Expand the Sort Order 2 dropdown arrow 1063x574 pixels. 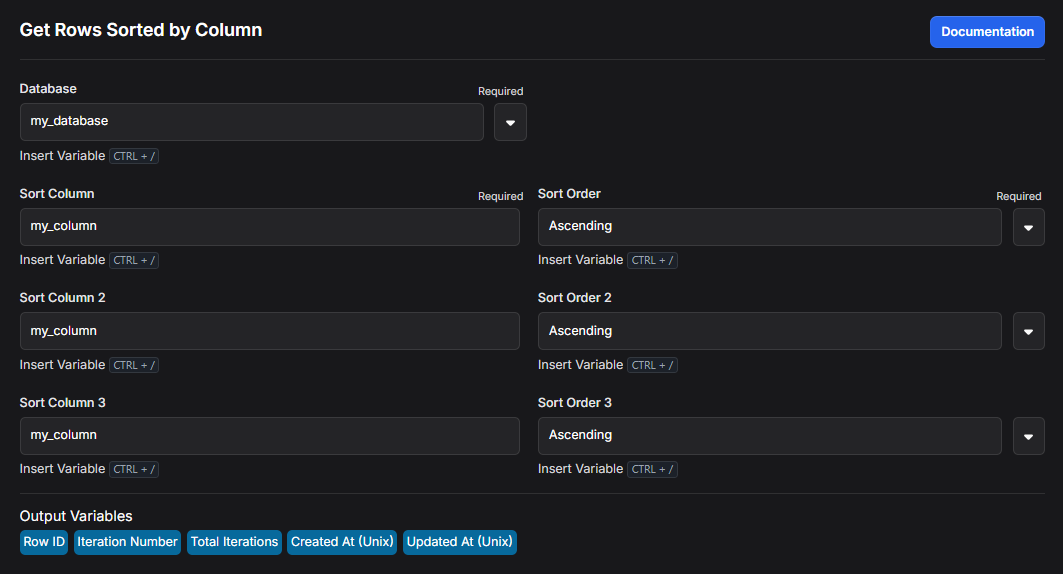1028,331
